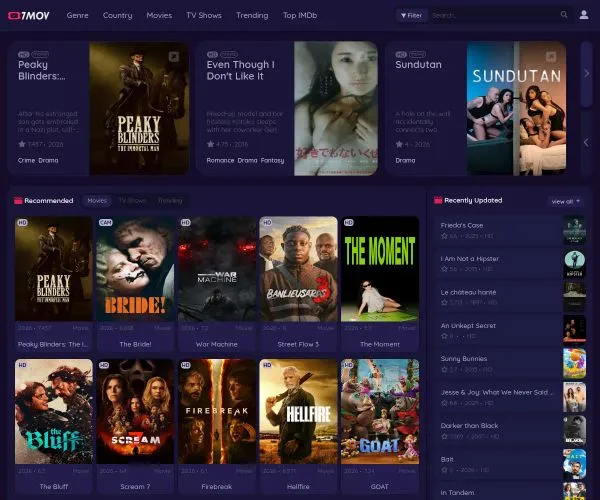The height and width of the screenshot is (500, 600).
Task: Click the next slide arrow on carousel
Action: click(x=586, y=73)
